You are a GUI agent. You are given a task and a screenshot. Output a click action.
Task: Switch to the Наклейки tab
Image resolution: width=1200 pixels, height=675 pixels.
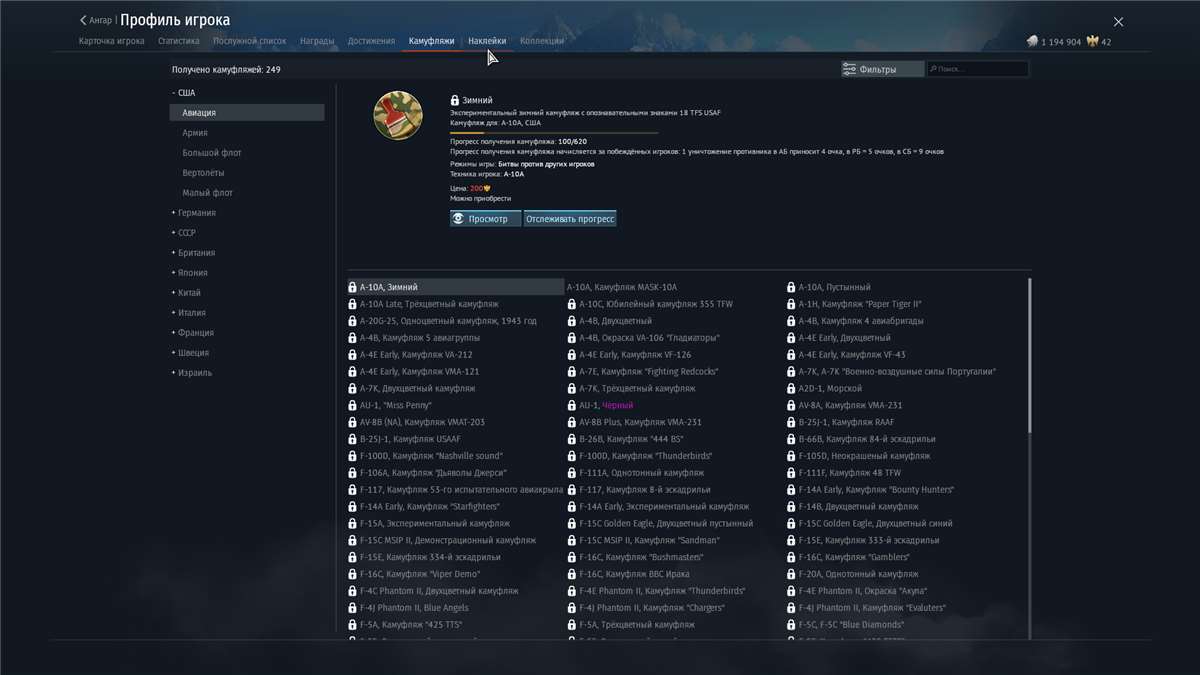click(487, 41)
